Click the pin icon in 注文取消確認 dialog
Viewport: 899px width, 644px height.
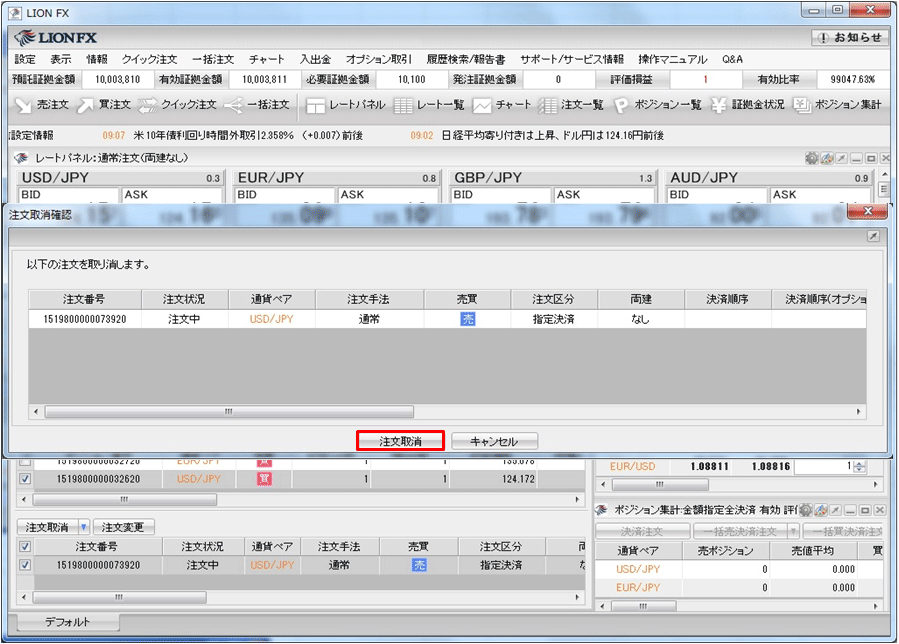point(873,236)
